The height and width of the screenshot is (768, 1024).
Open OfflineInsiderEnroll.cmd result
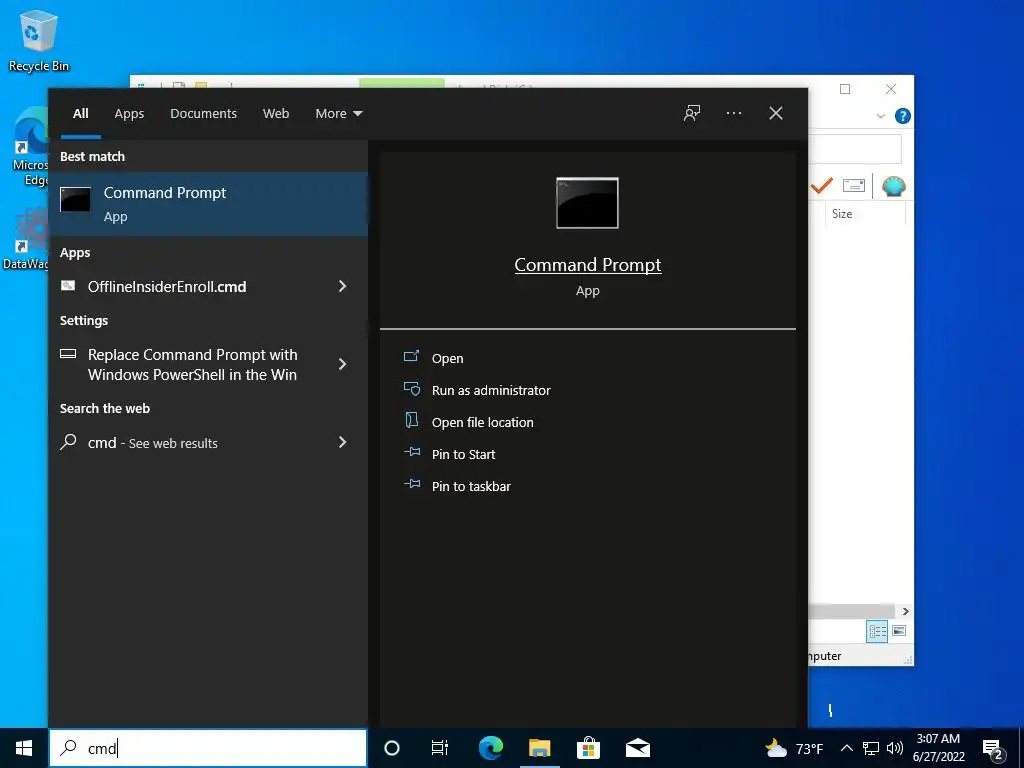point(167,286)
